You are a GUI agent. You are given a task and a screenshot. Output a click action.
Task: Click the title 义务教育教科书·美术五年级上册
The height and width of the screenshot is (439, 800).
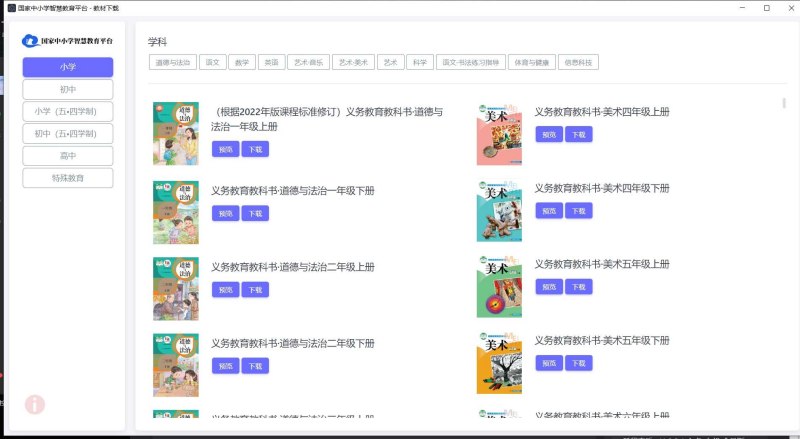pos(602,264)
